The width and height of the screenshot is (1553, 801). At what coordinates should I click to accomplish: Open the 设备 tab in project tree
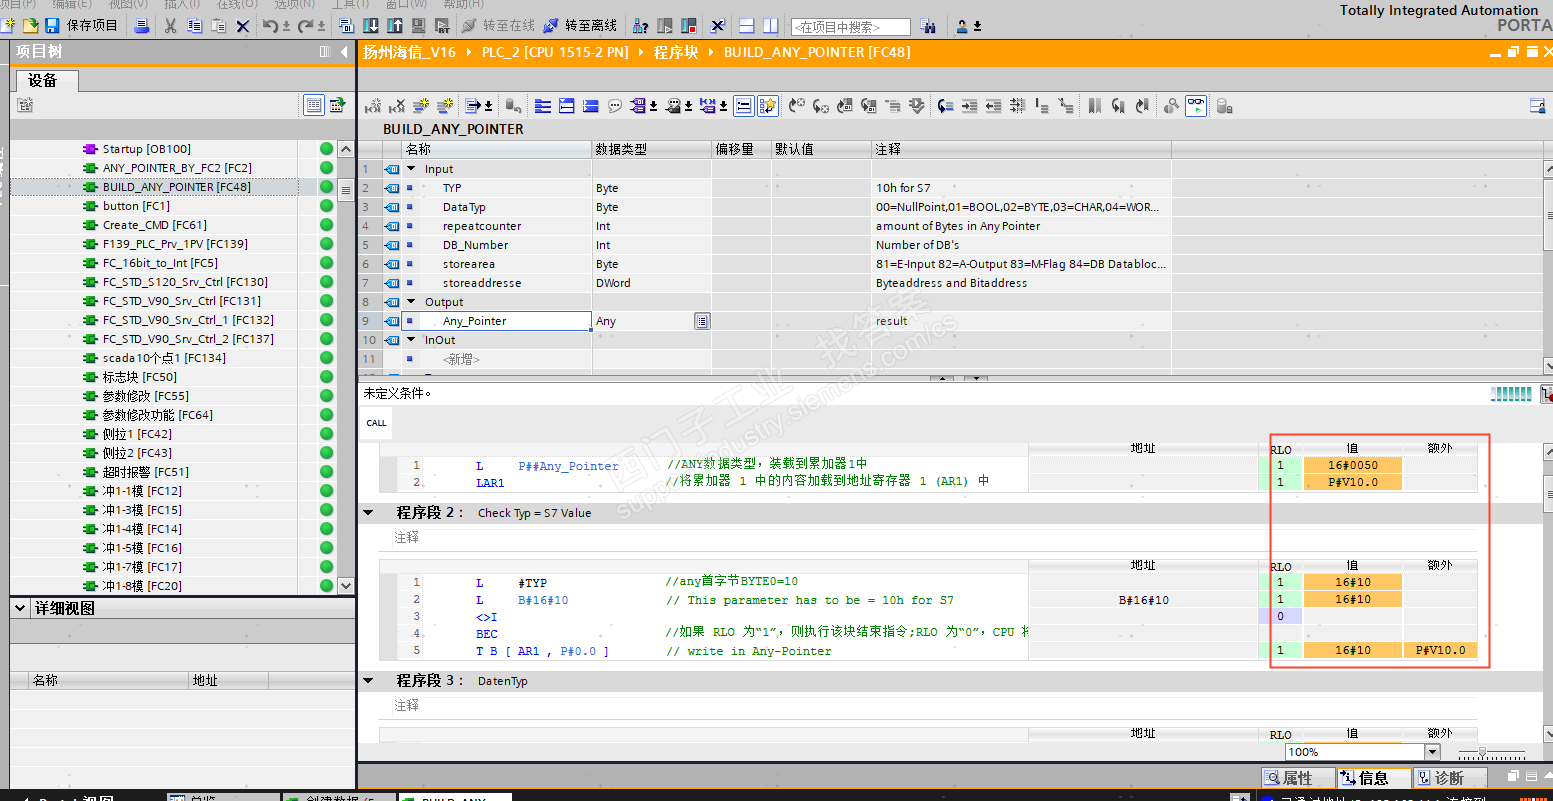click(44, 81)
